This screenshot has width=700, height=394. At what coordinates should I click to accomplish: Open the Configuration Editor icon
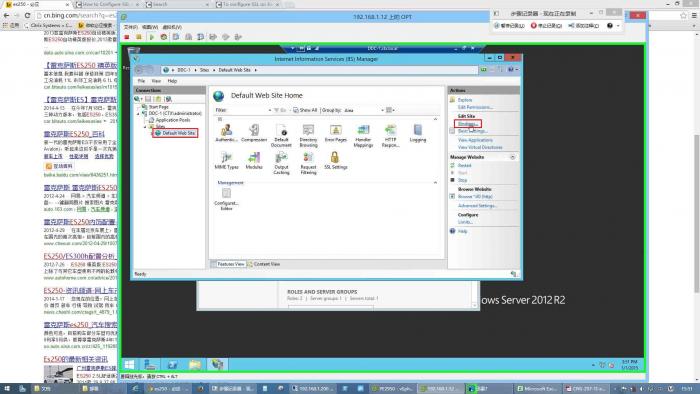226,199
